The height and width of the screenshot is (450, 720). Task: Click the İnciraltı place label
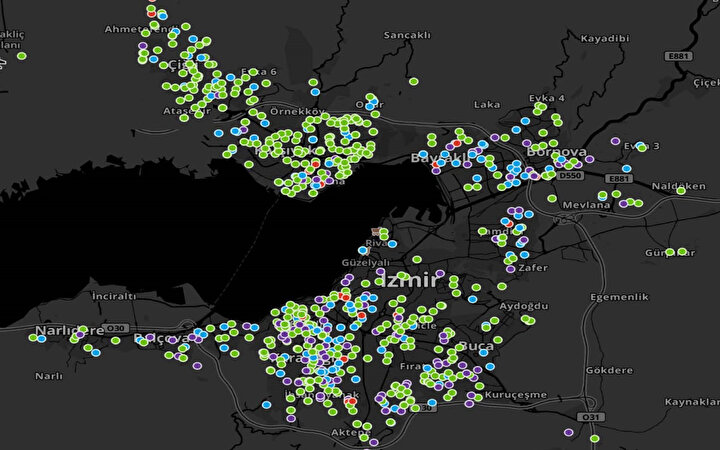113,296
